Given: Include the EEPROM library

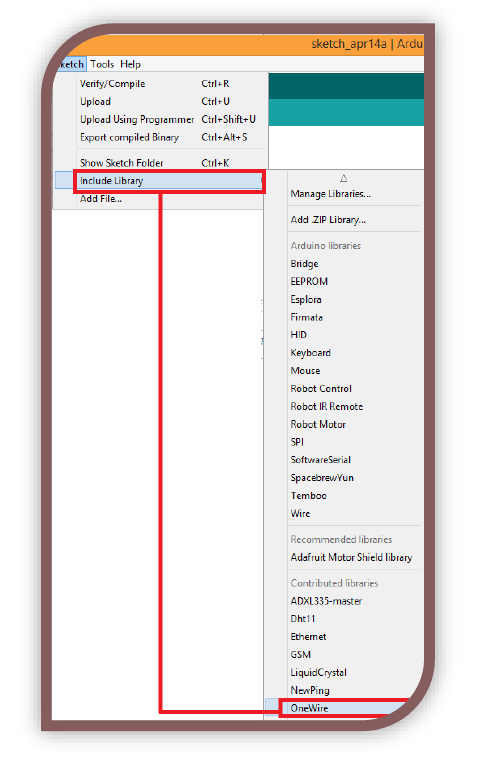Looking at the screenshot, I should pyautogui.click(x=309, y=282).
